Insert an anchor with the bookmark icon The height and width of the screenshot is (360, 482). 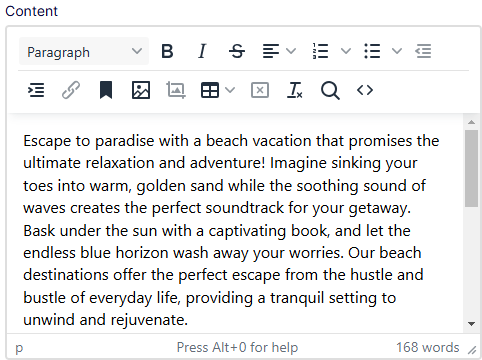[106, 90]
